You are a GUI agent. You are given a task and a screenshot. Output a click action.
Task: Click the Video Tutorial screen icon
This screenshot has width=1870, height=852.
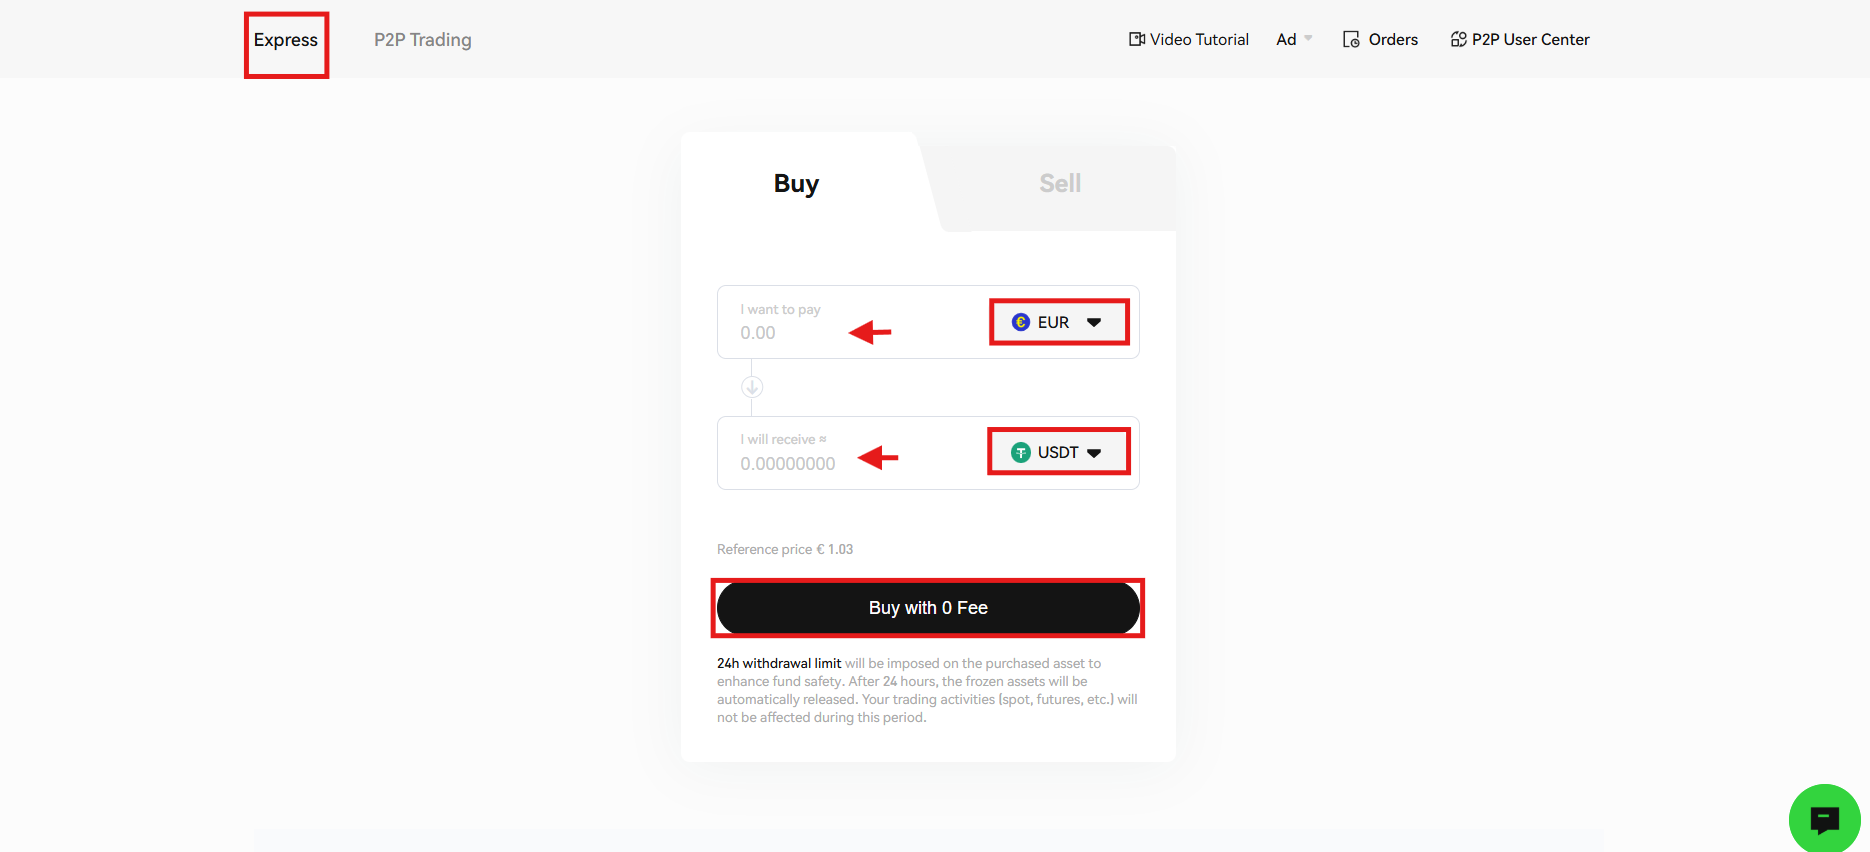pyautogui.click(x=1136, y=38)
